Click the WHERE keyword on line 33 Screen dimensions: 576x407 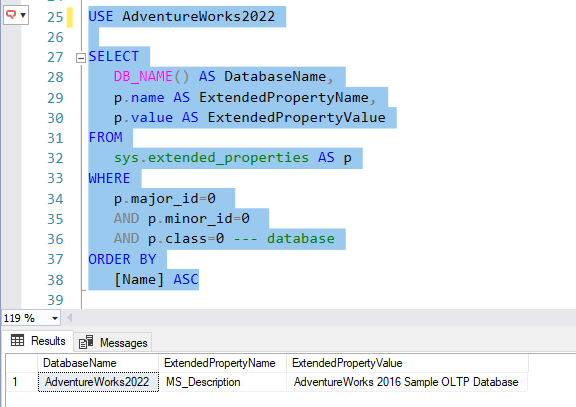[x=109, y=178]
